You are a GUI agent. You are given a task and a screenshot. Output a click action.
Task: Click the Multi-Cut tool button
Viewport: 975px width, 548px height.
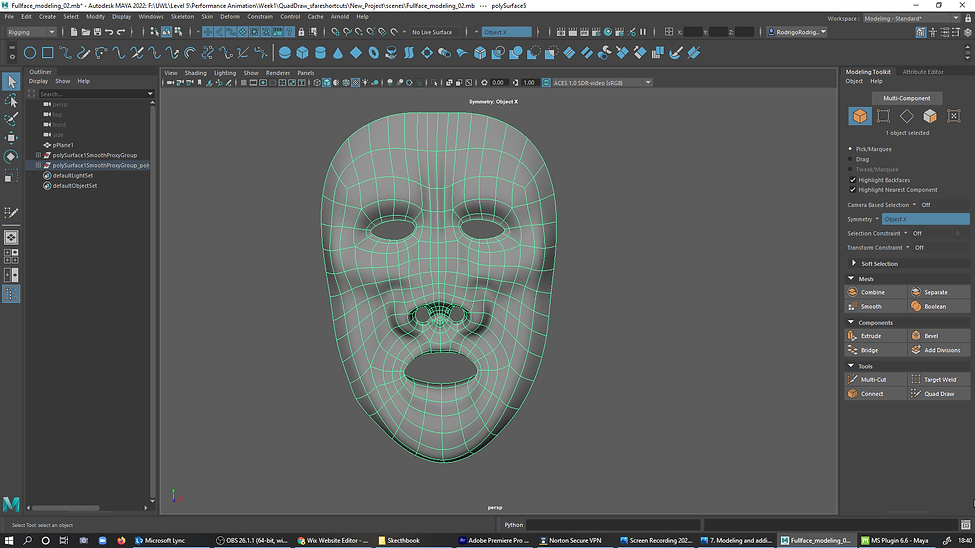click(875, 379)
